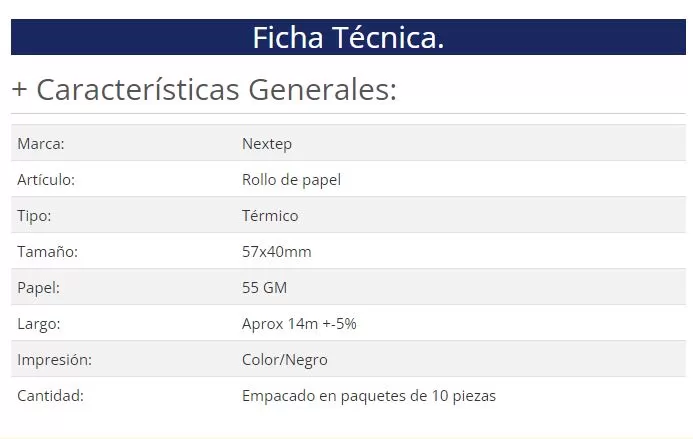The image size is (693, 439).
Task: Click the Ficha Técnica header banner
Action: pos(347,37)
